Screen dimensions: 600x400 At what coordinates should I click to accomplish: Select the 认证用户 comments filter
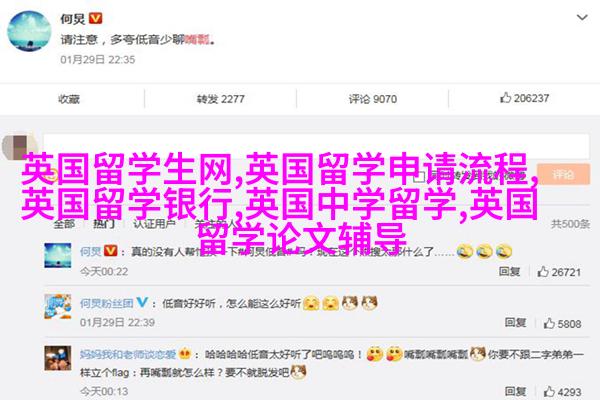click(x=155, y=224)
